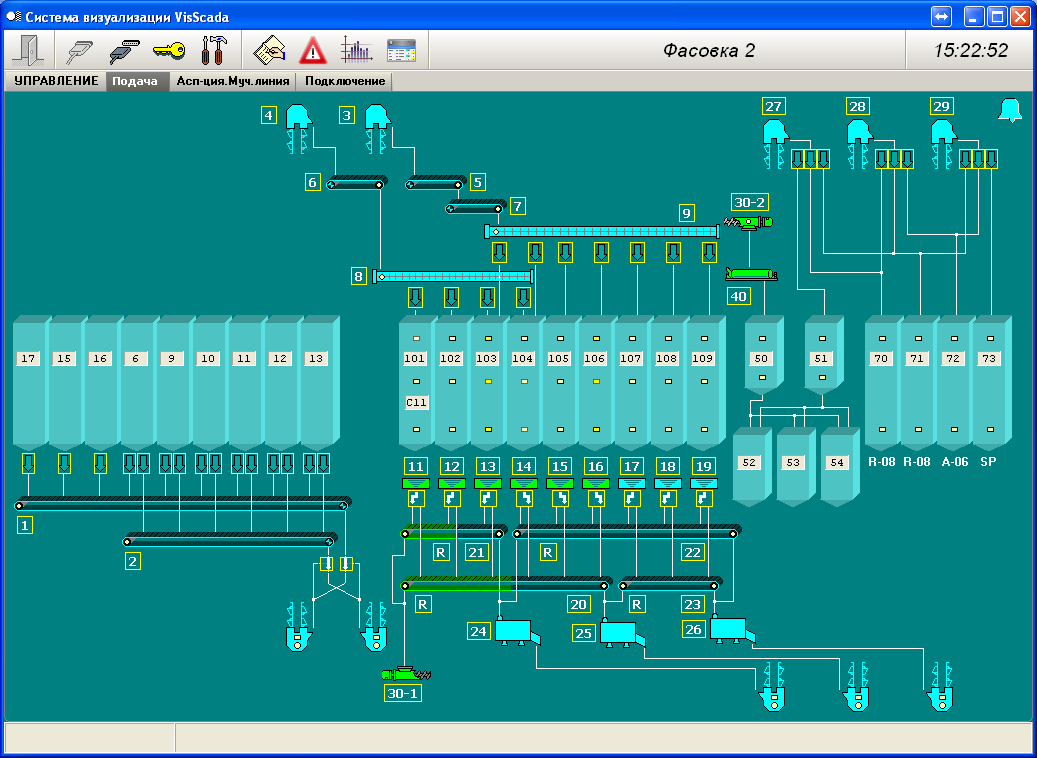Click the alarm bell icon at top right
Image resolution: width=1037 pixels, height=758 pixels.
pyautogui.click(x=1010, y=111)
